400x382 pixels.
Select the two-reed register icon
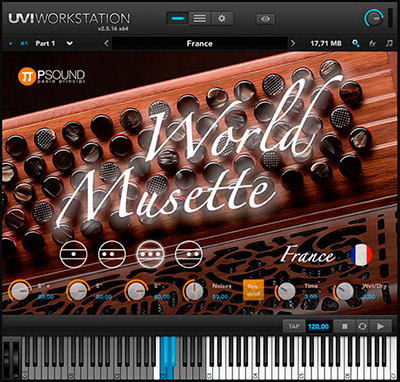pyautogui.click(x=112, y=254)
